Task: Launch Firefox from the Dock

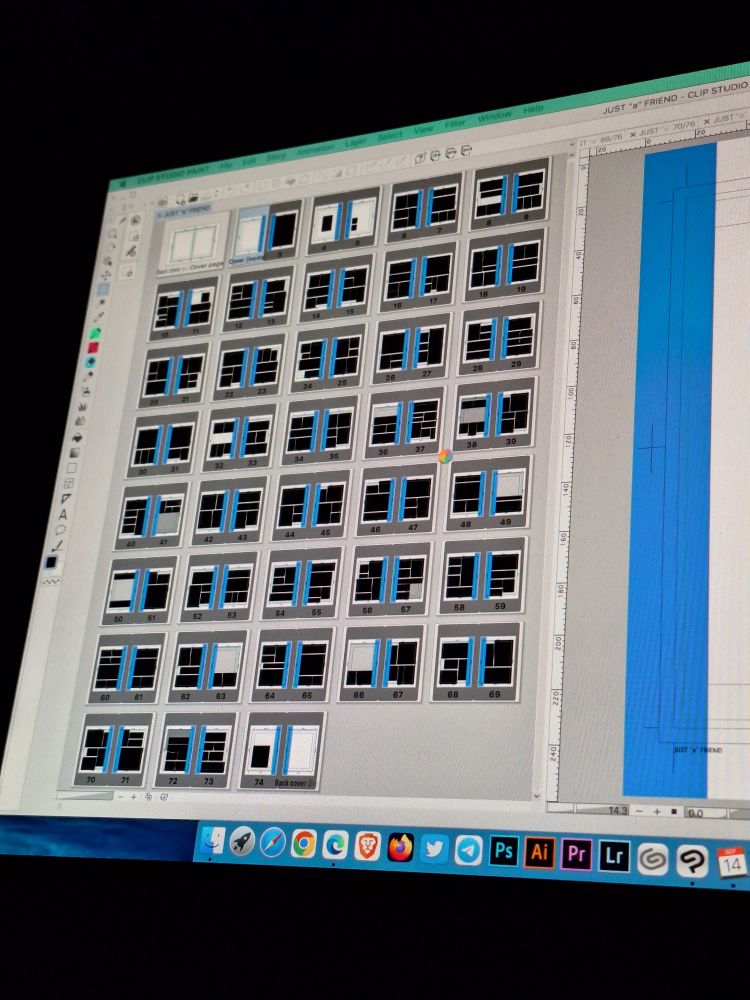Action: click(x=401, y=848)
